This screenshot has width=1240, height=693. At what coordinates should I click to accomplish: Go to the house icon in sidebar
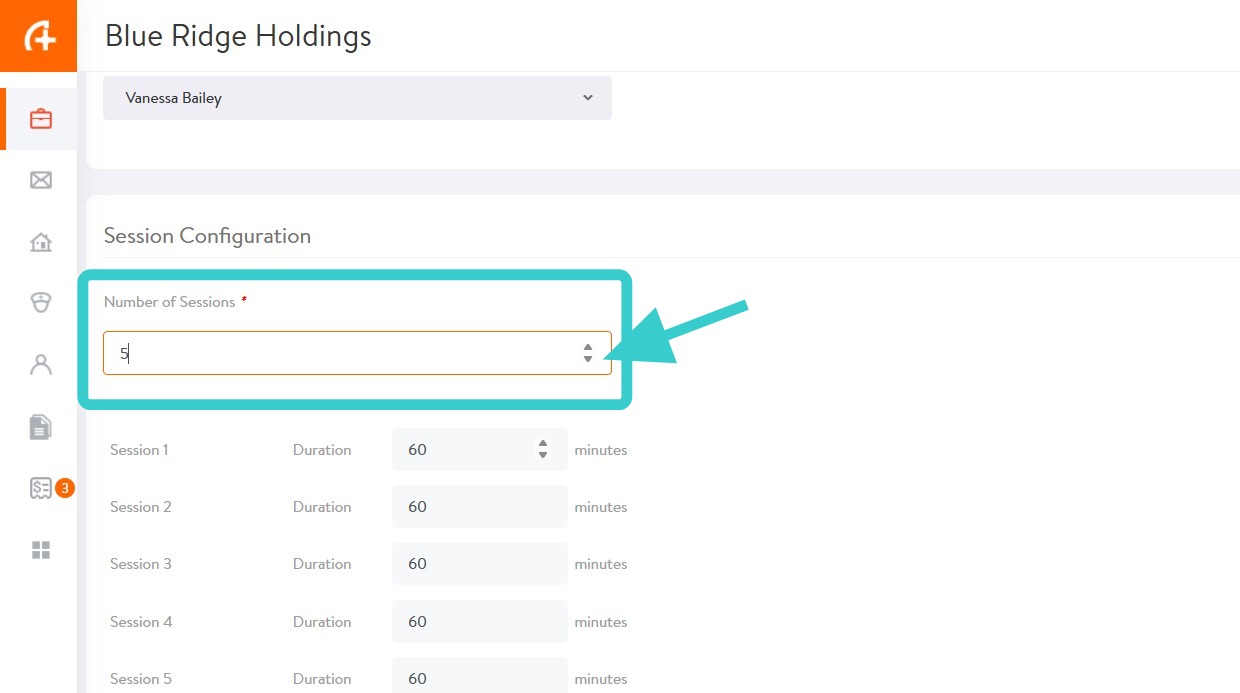pyautogui.click(x=41, y=242)
